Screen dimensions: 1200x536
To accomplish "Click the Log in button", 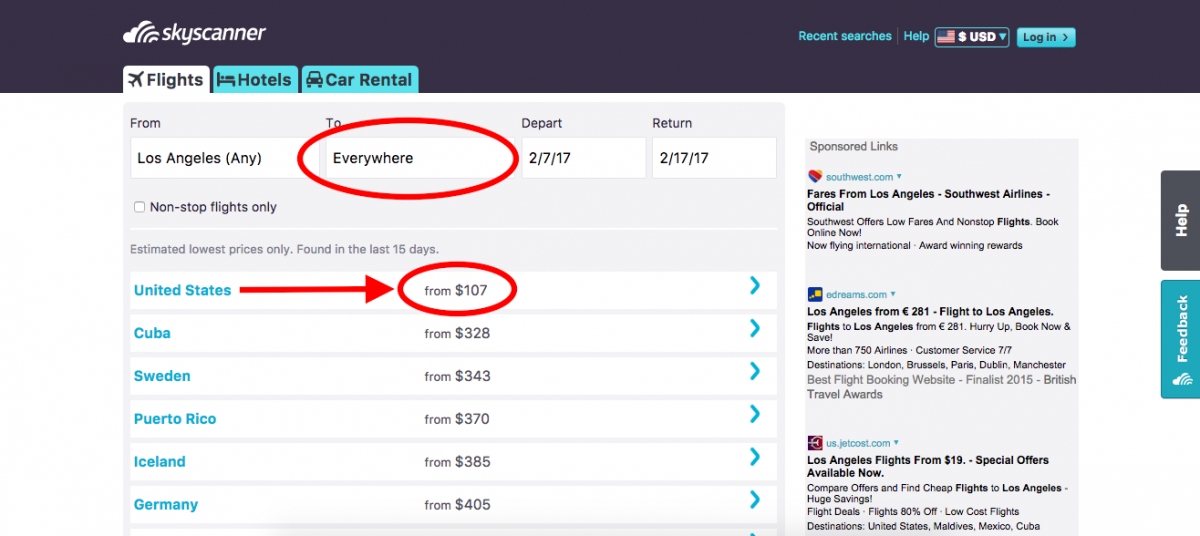I will (x=1045, y=37).
